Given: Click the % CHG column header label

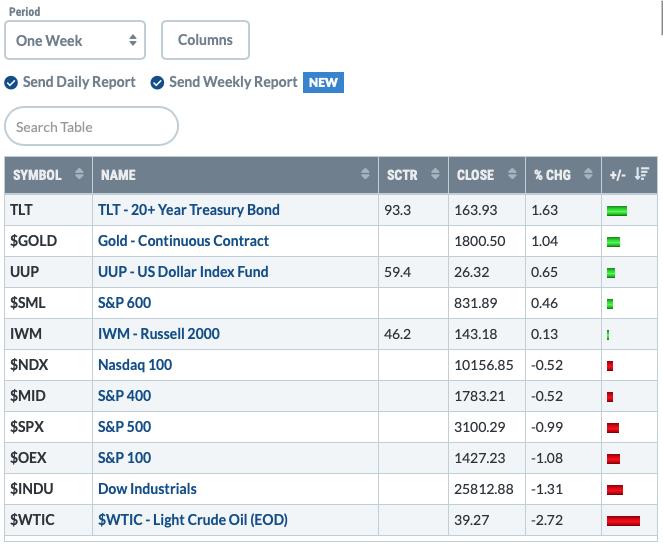Looking at the screenshot, I should [552, 175].
